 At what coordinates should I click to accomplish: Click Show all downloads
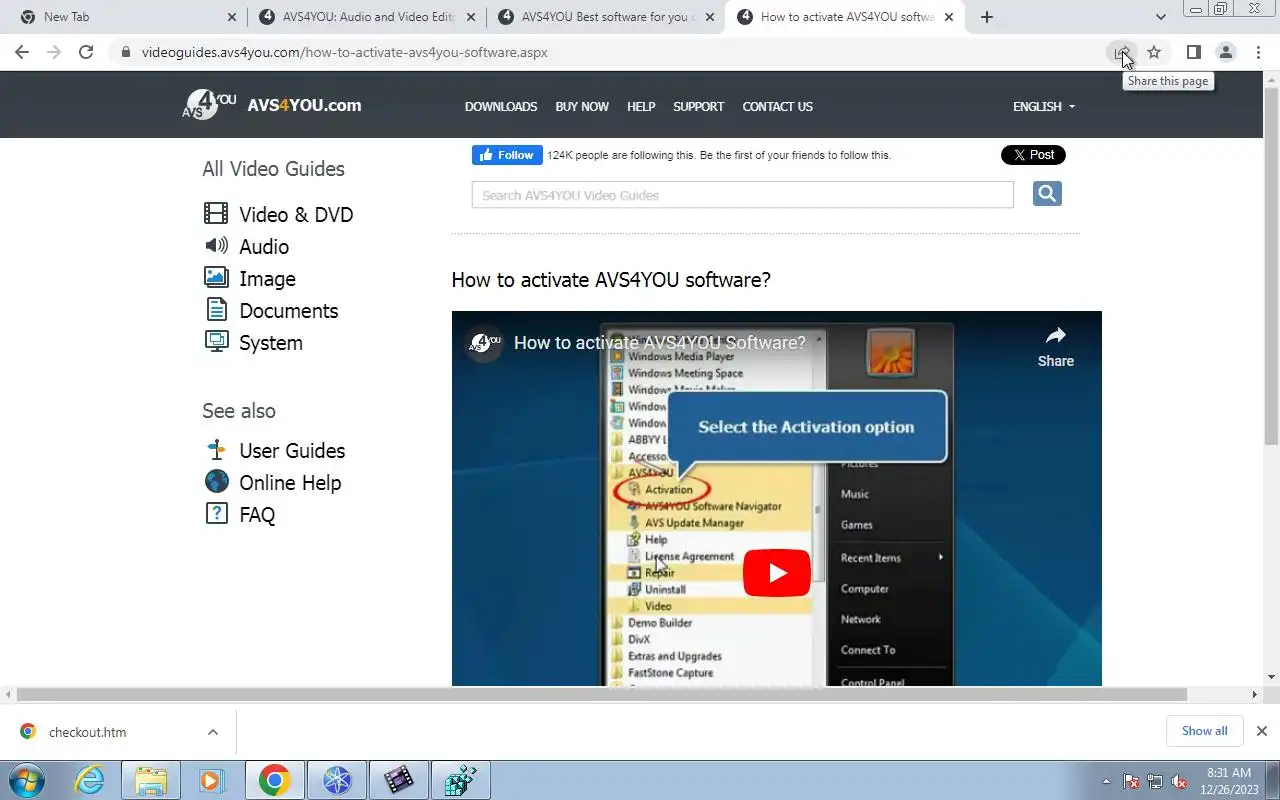click(1204, 731)
